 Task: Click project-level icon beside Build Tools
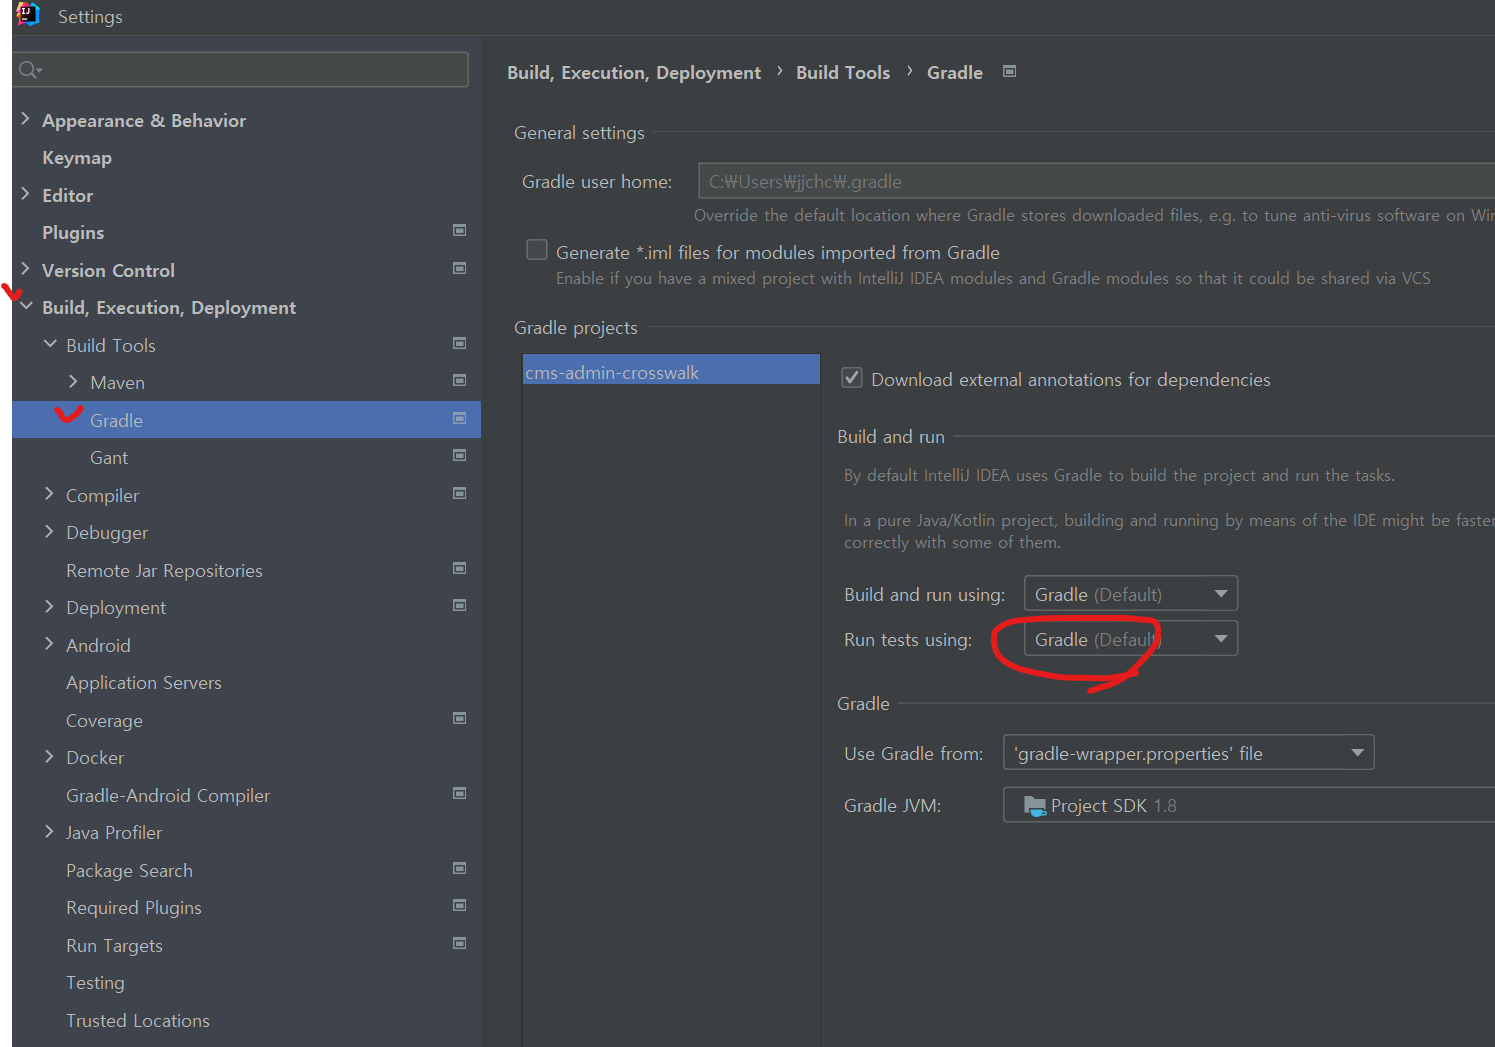click(460, 343)
